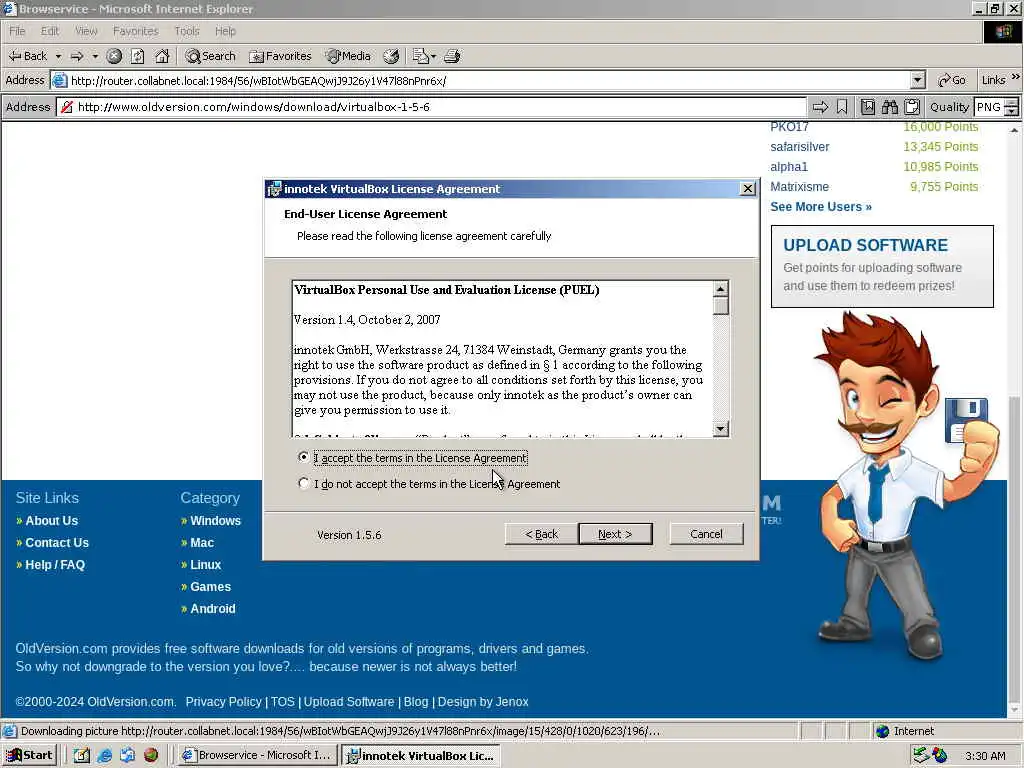This screenshot has width=1024, height=768.
Task: Open the Linux category link
Action: point(205,565)
